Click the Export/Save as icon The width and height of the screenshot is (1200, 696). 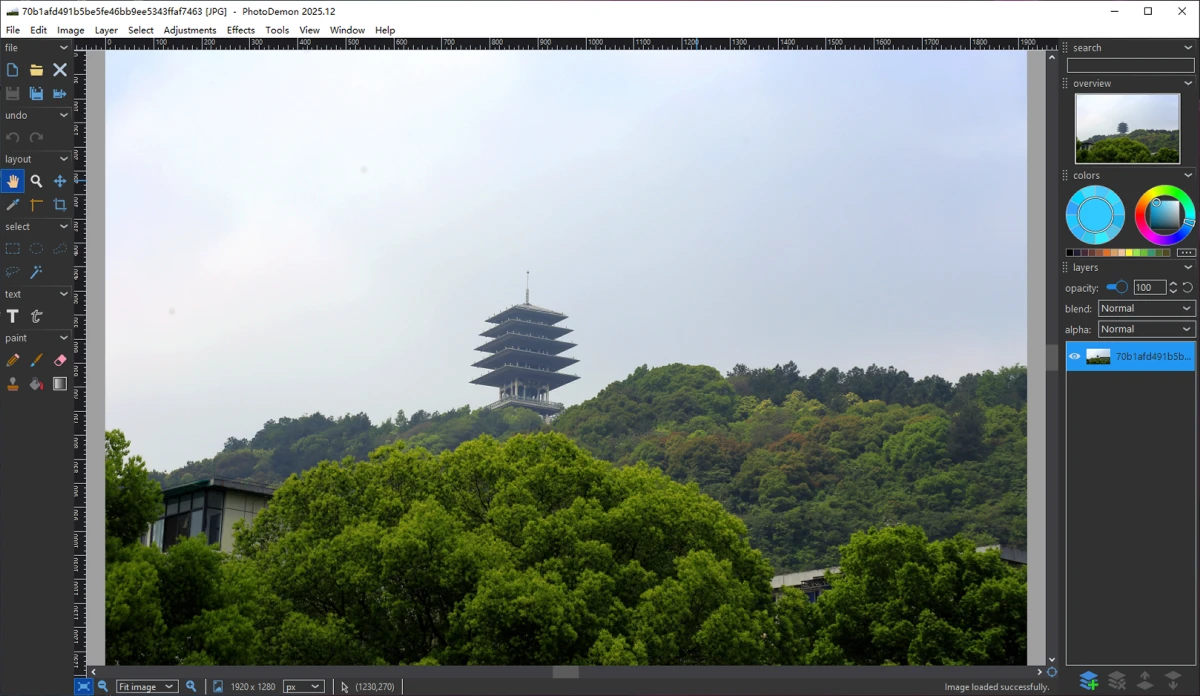click(x=60, y=93)
